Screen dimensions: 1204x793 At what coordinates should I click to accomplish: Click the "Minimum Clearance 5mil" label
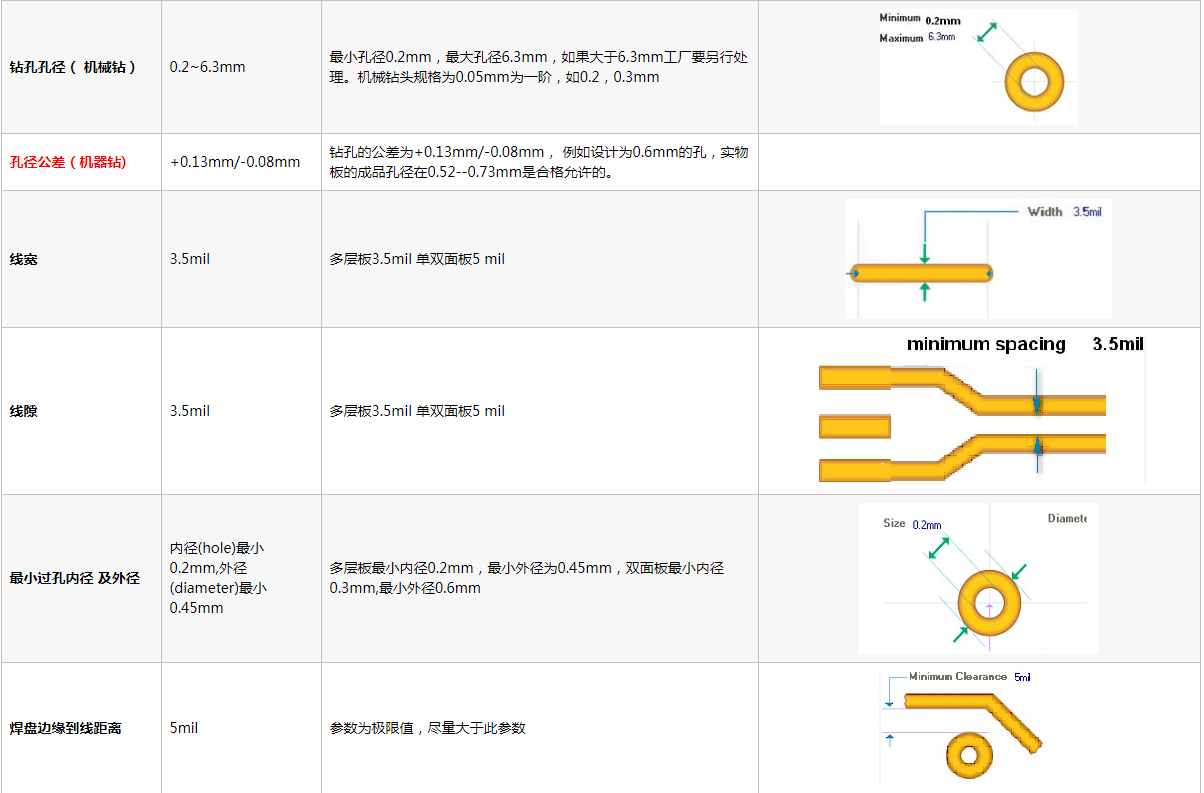969,677
